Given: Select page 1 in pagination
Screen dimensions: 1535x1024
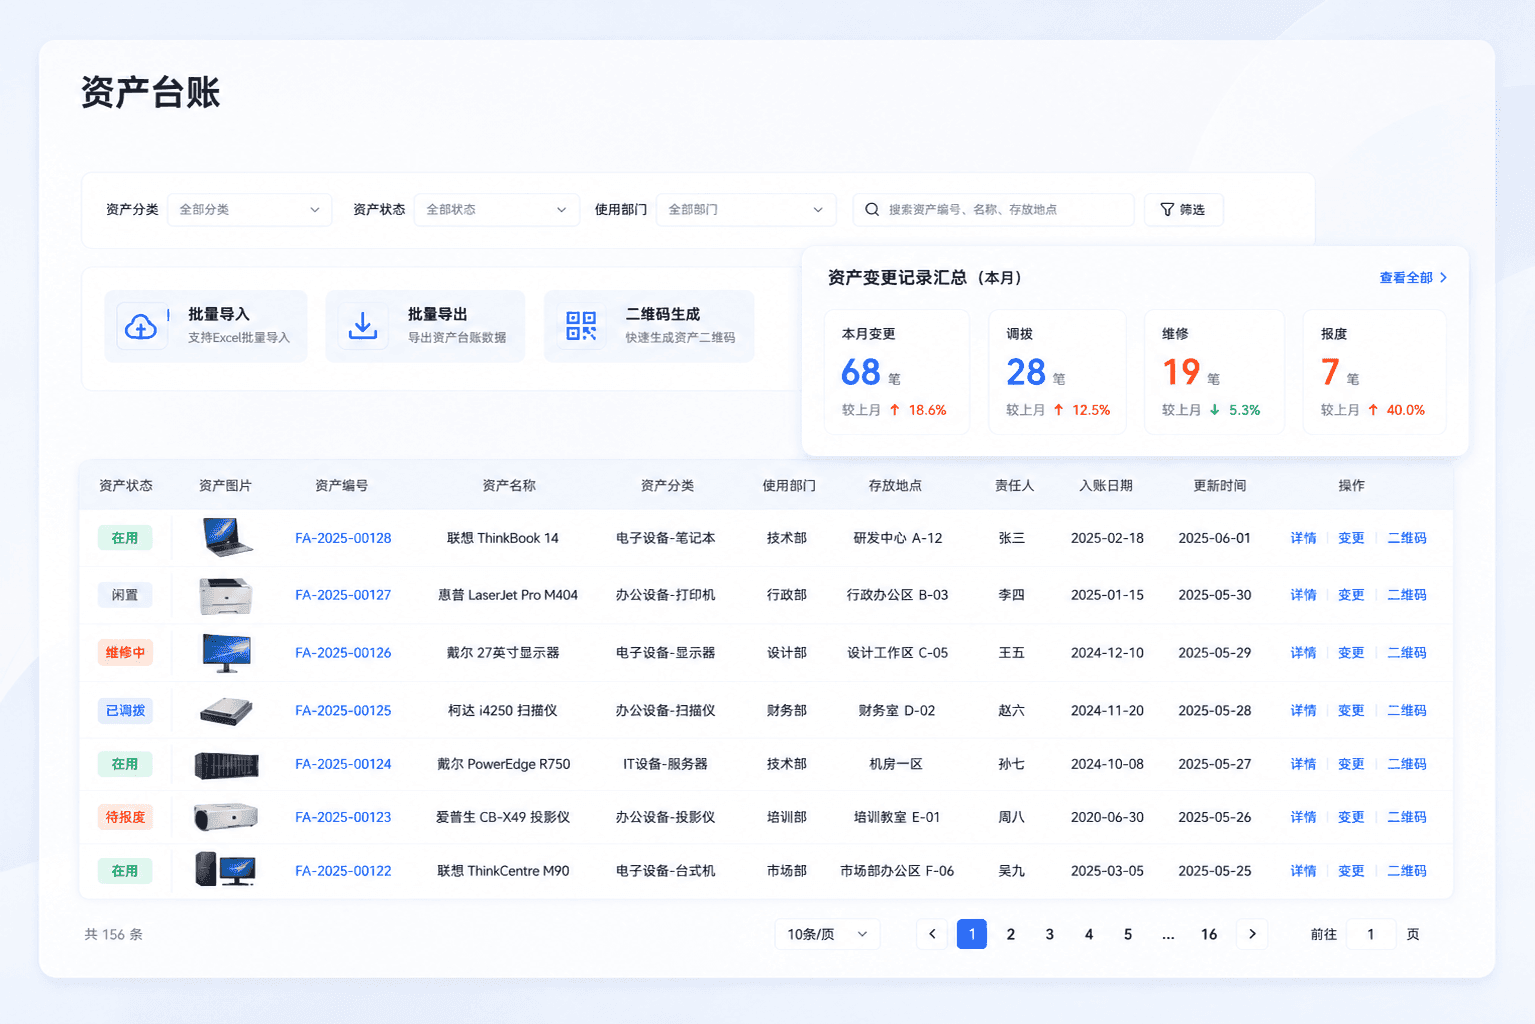Looking at the screenshot, I should pyautogui.click(x=972, y=934).
